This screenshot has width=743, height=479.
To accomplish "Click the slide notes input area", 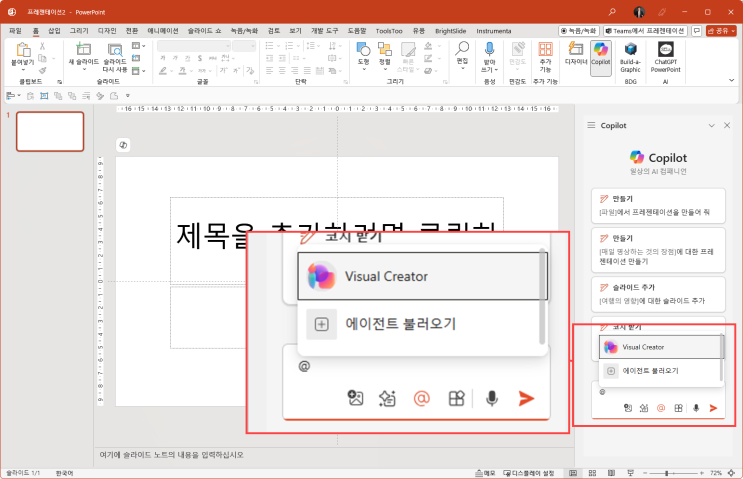I will [x=334, y=455].
